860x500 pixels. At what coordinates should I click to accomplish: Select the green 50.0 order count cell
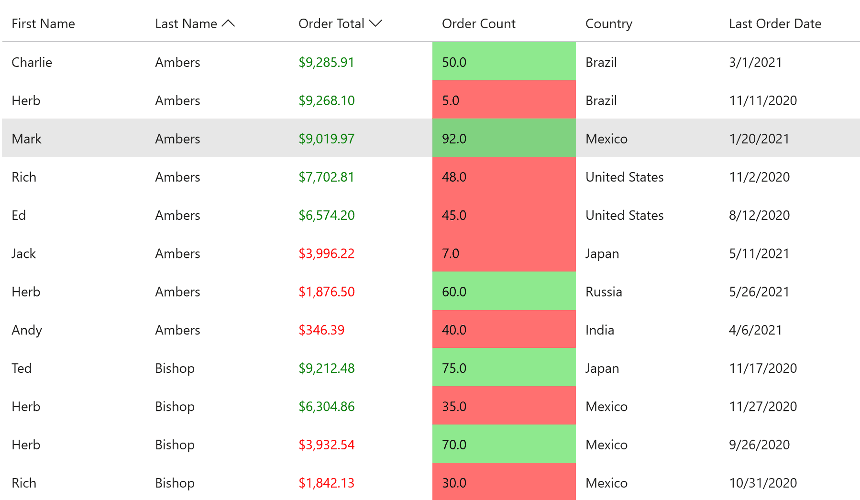point(504,61)
